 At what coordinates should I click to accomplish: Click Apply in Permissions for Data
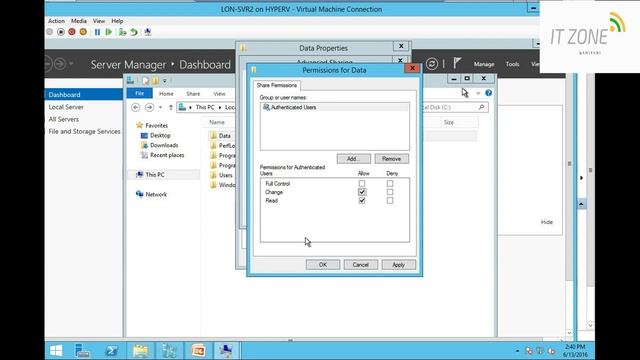click(399, 265)
